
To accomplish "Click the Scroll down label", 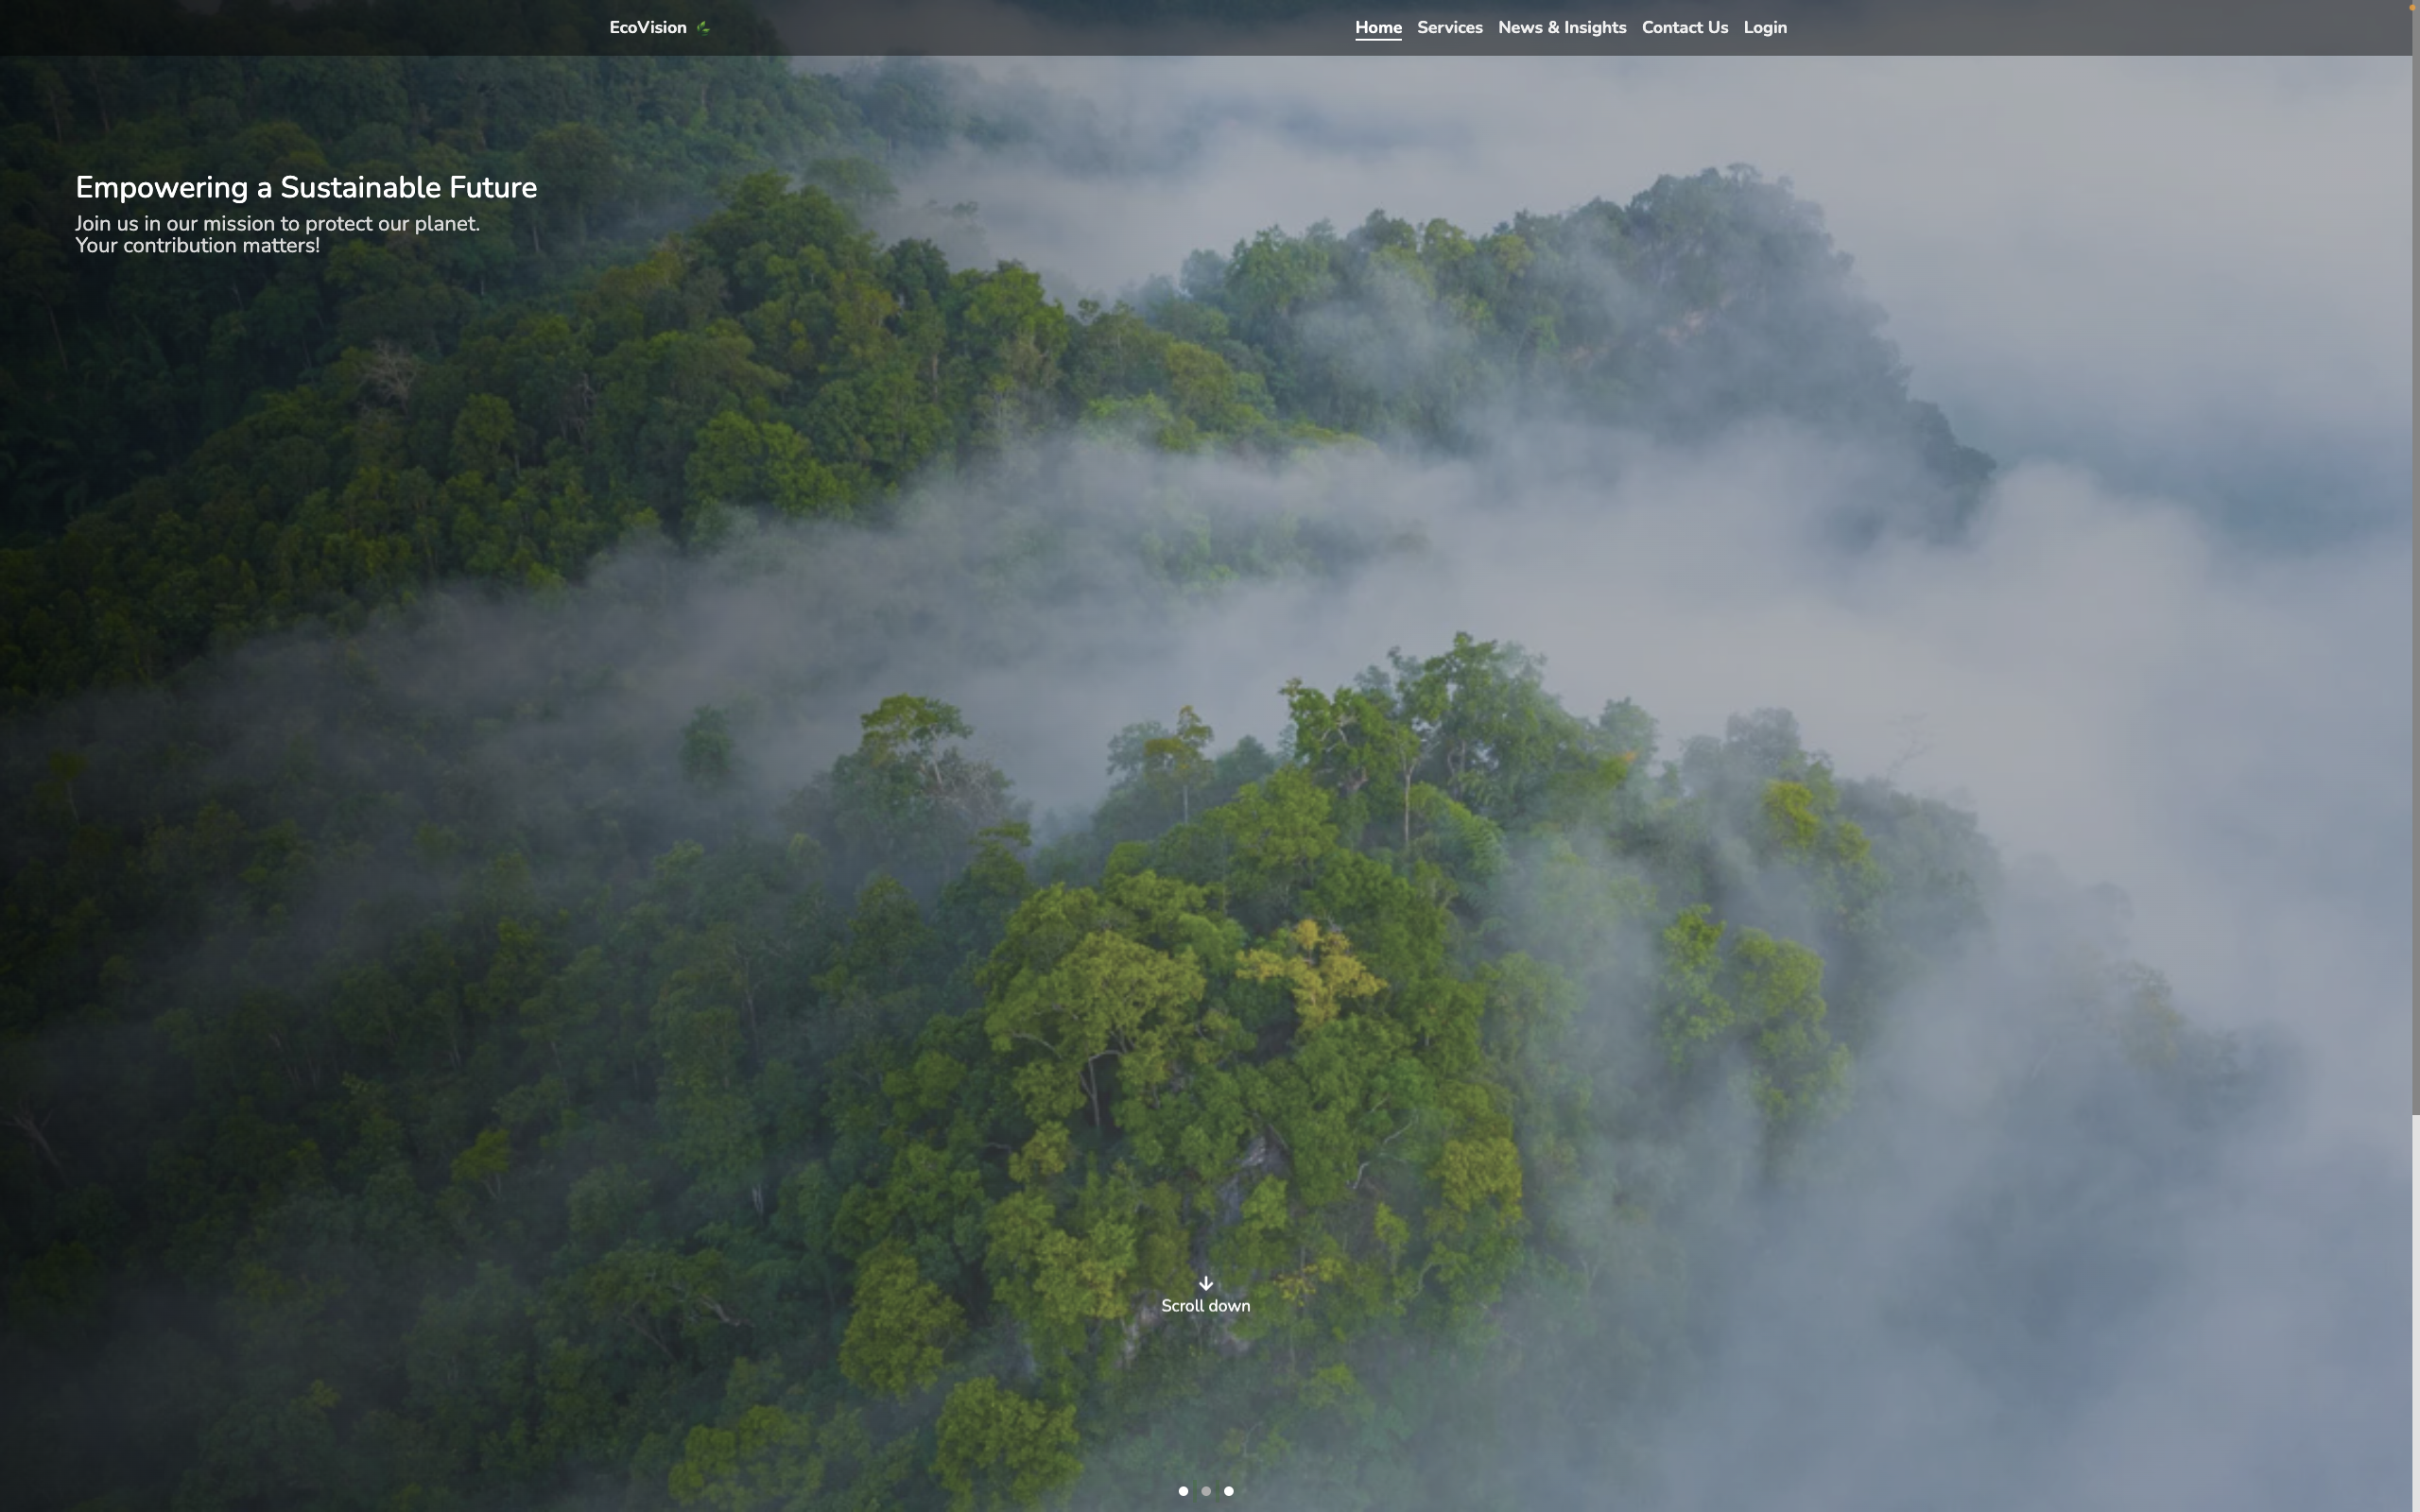I will pyautogui.click(x=1205, y=1306).
